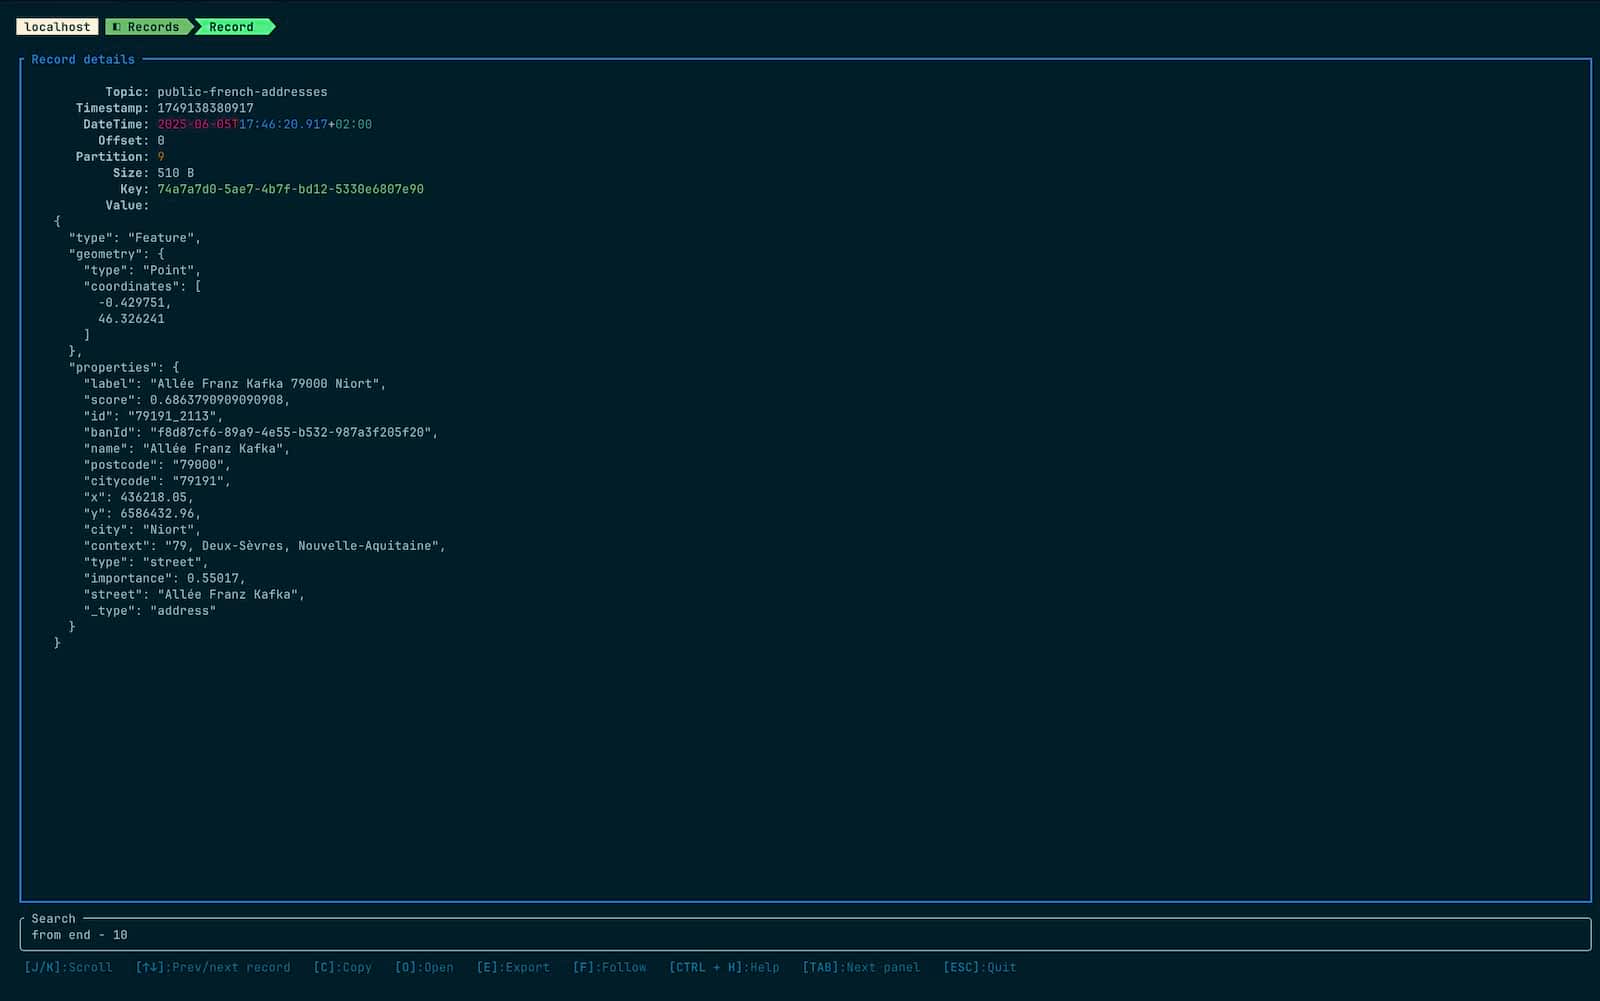Click the localhost breadcrumb
This screenshot has width=1600, height=1001.
pyautogui.click(x=57, y=27)
